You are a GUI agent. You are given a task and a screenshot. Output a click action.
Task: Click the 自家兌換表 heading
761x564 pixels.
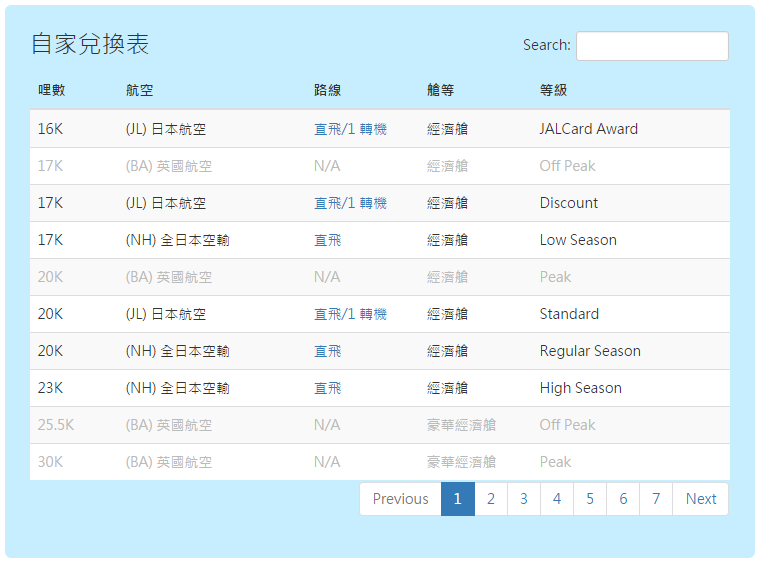point(90,44)
